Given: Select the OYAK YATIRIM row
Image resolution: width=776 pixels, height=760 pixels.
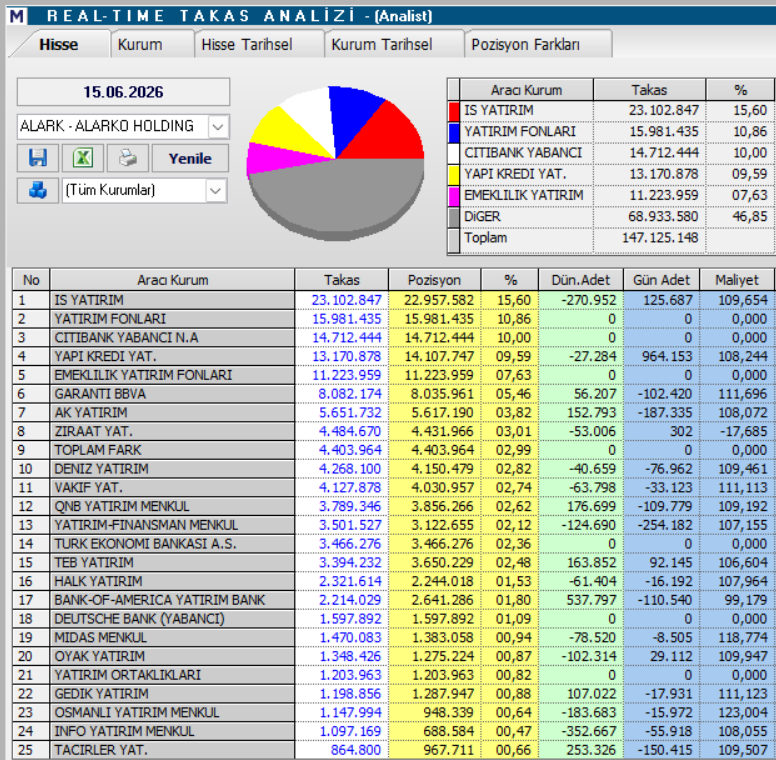Looking at the screenshot, I should (394, 657).
